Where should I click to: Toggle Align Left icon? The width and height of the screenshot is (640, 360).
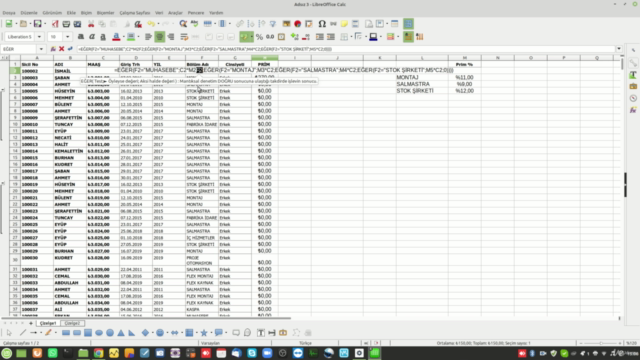[148, 37]
